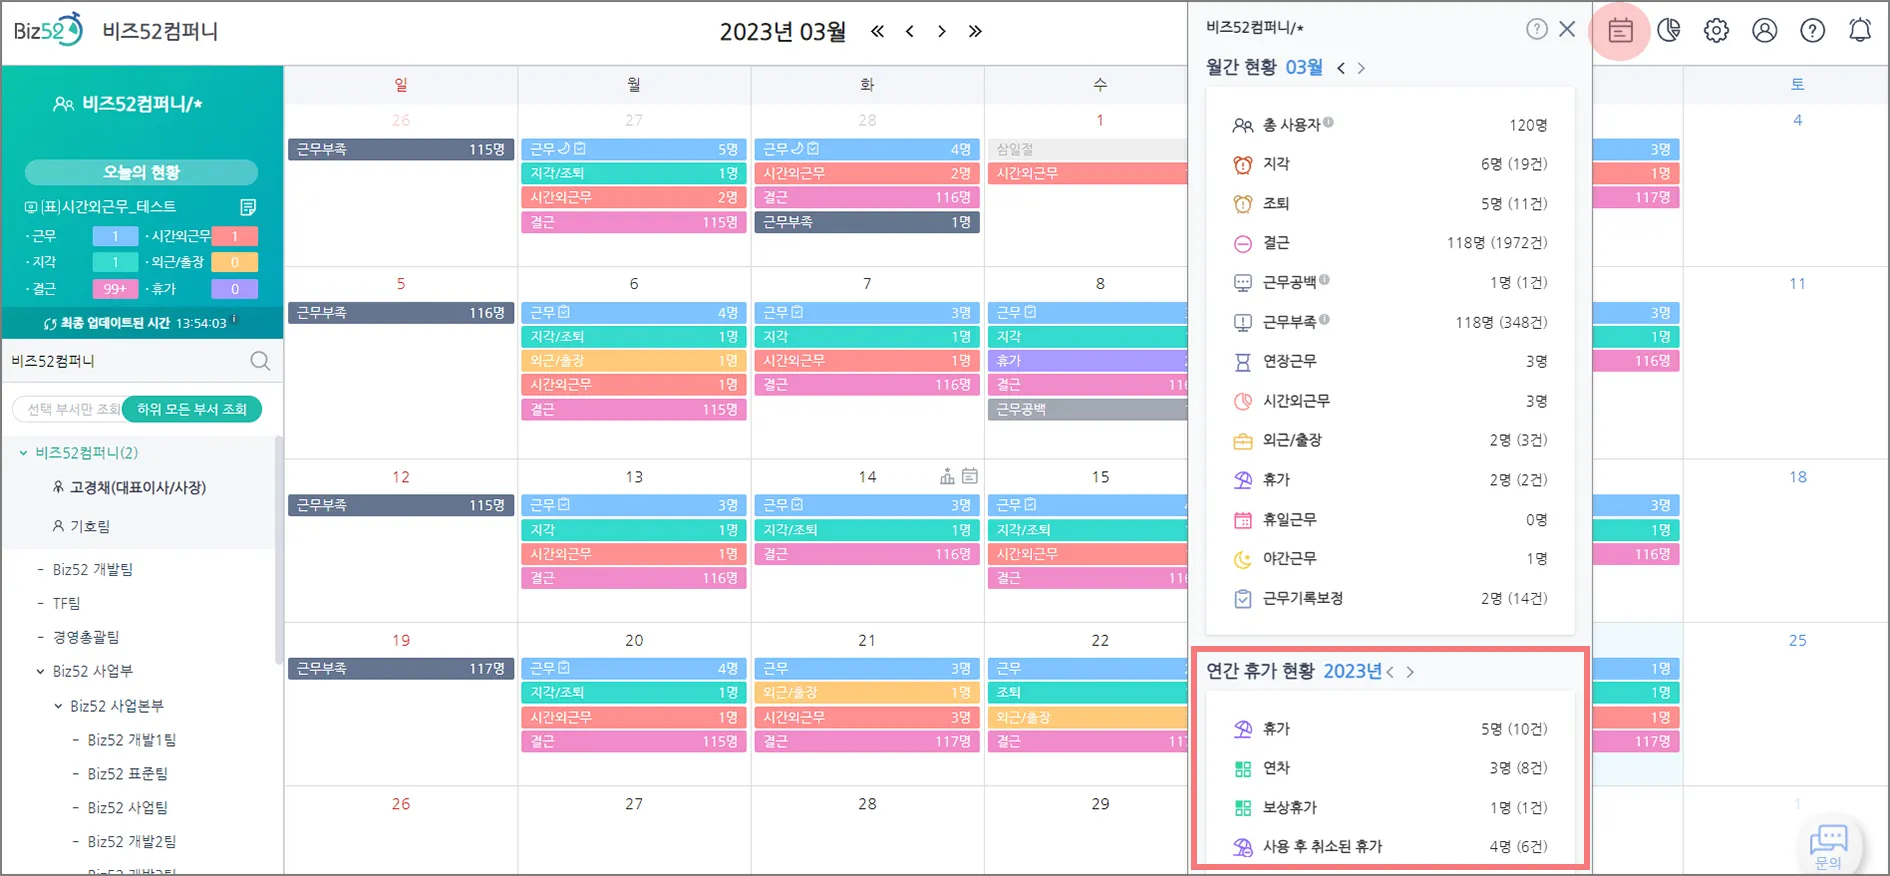Image resolution: width=1890 pixels, height=876 pixels.
Task: Click the blue 근무 count badge
Action: coord(115,236)
